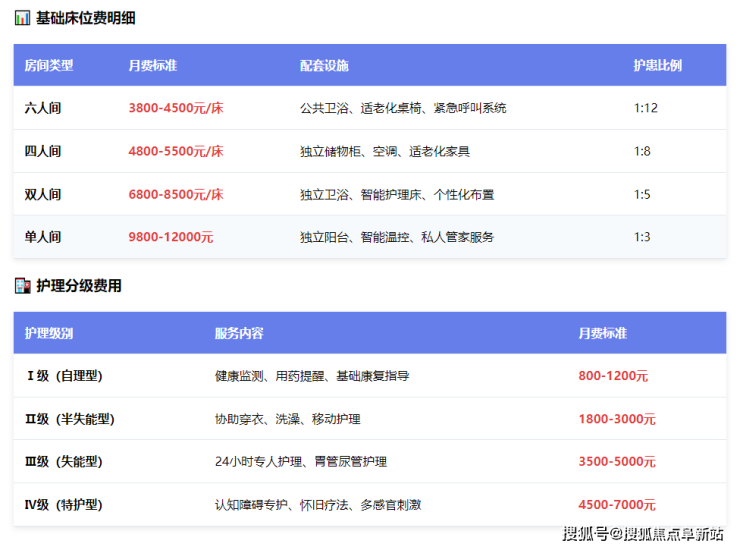
Task: Click the ratio 1:5
Action: point(642,194)
